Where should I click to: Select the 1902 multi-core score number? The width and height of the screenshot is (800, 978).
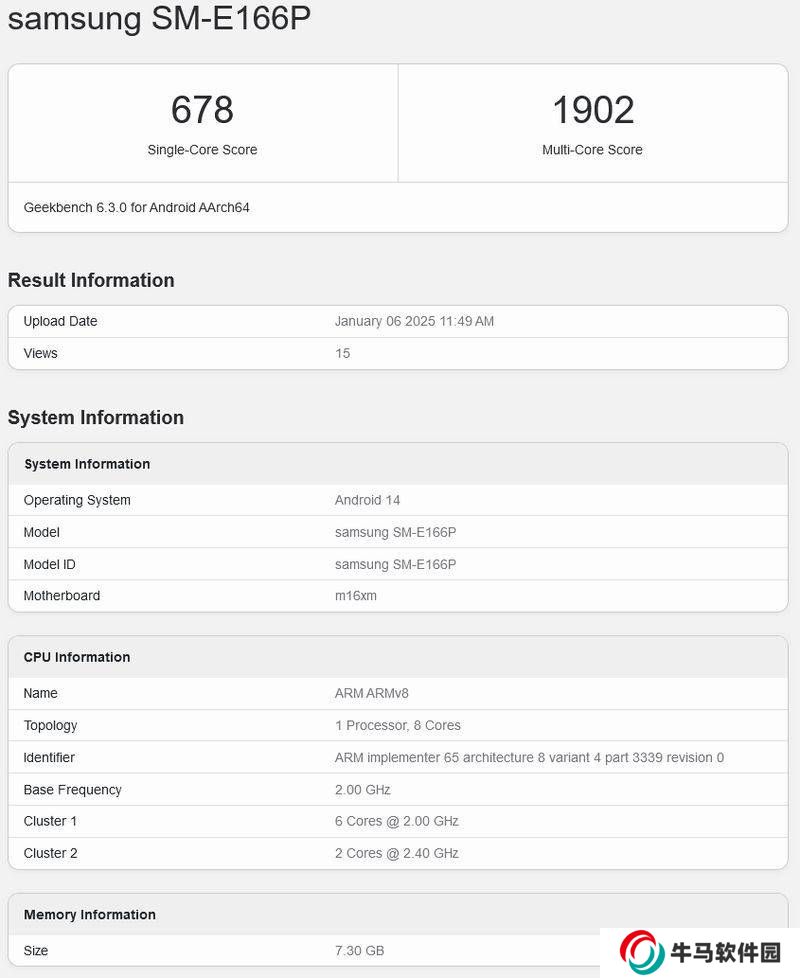point(593,110)
